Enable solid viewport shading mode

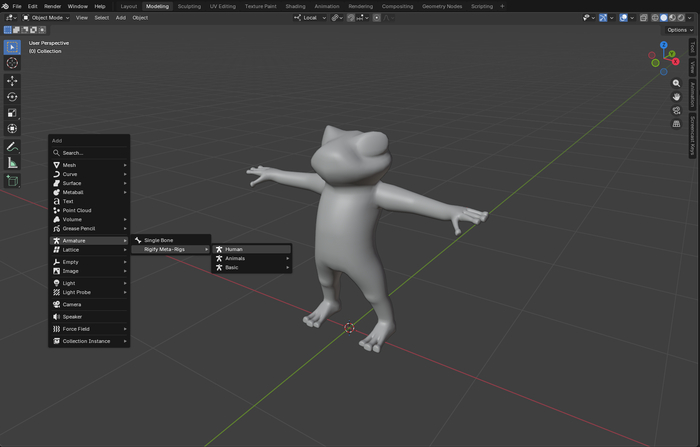[x=664, y=17]
